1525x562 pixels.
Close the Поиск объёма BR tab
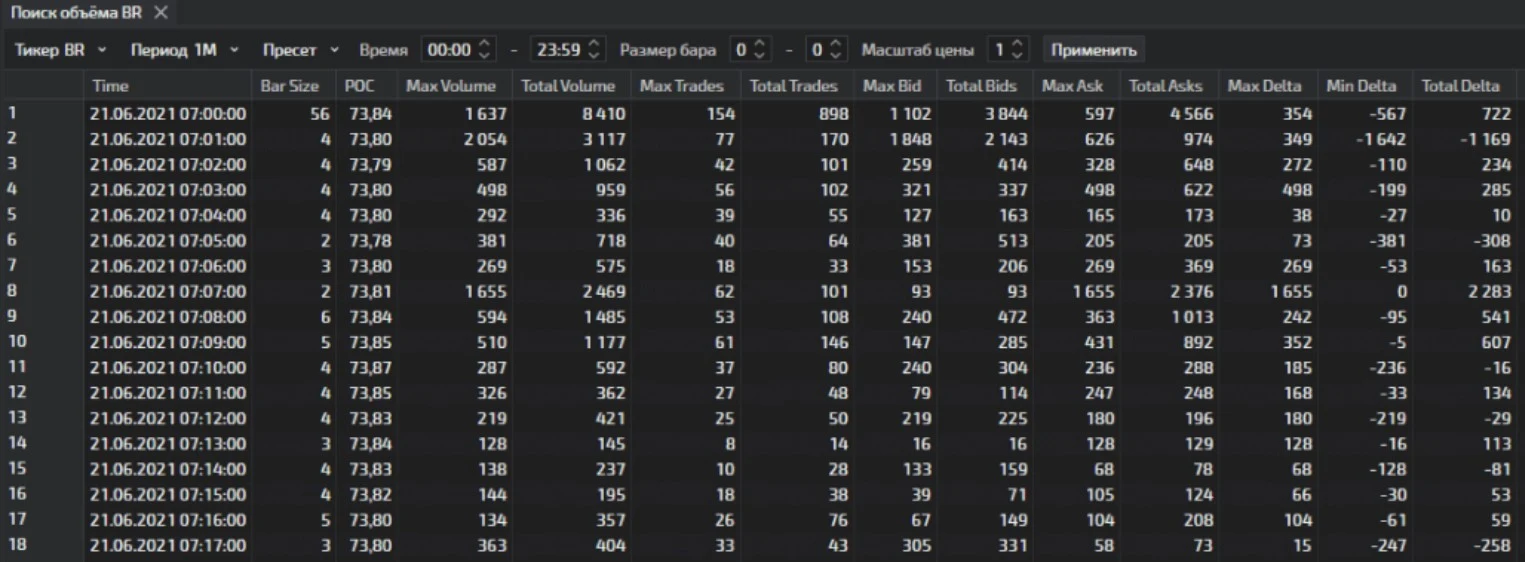[161, 12]
